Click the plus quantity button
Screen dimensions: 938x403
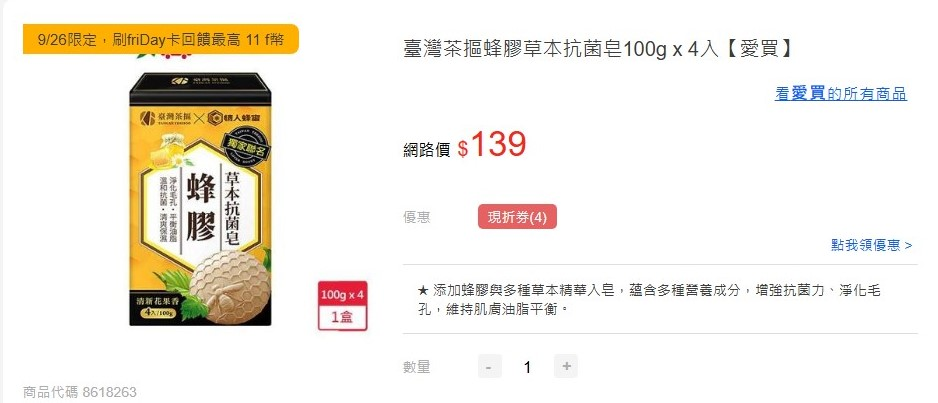pos(566,366)
